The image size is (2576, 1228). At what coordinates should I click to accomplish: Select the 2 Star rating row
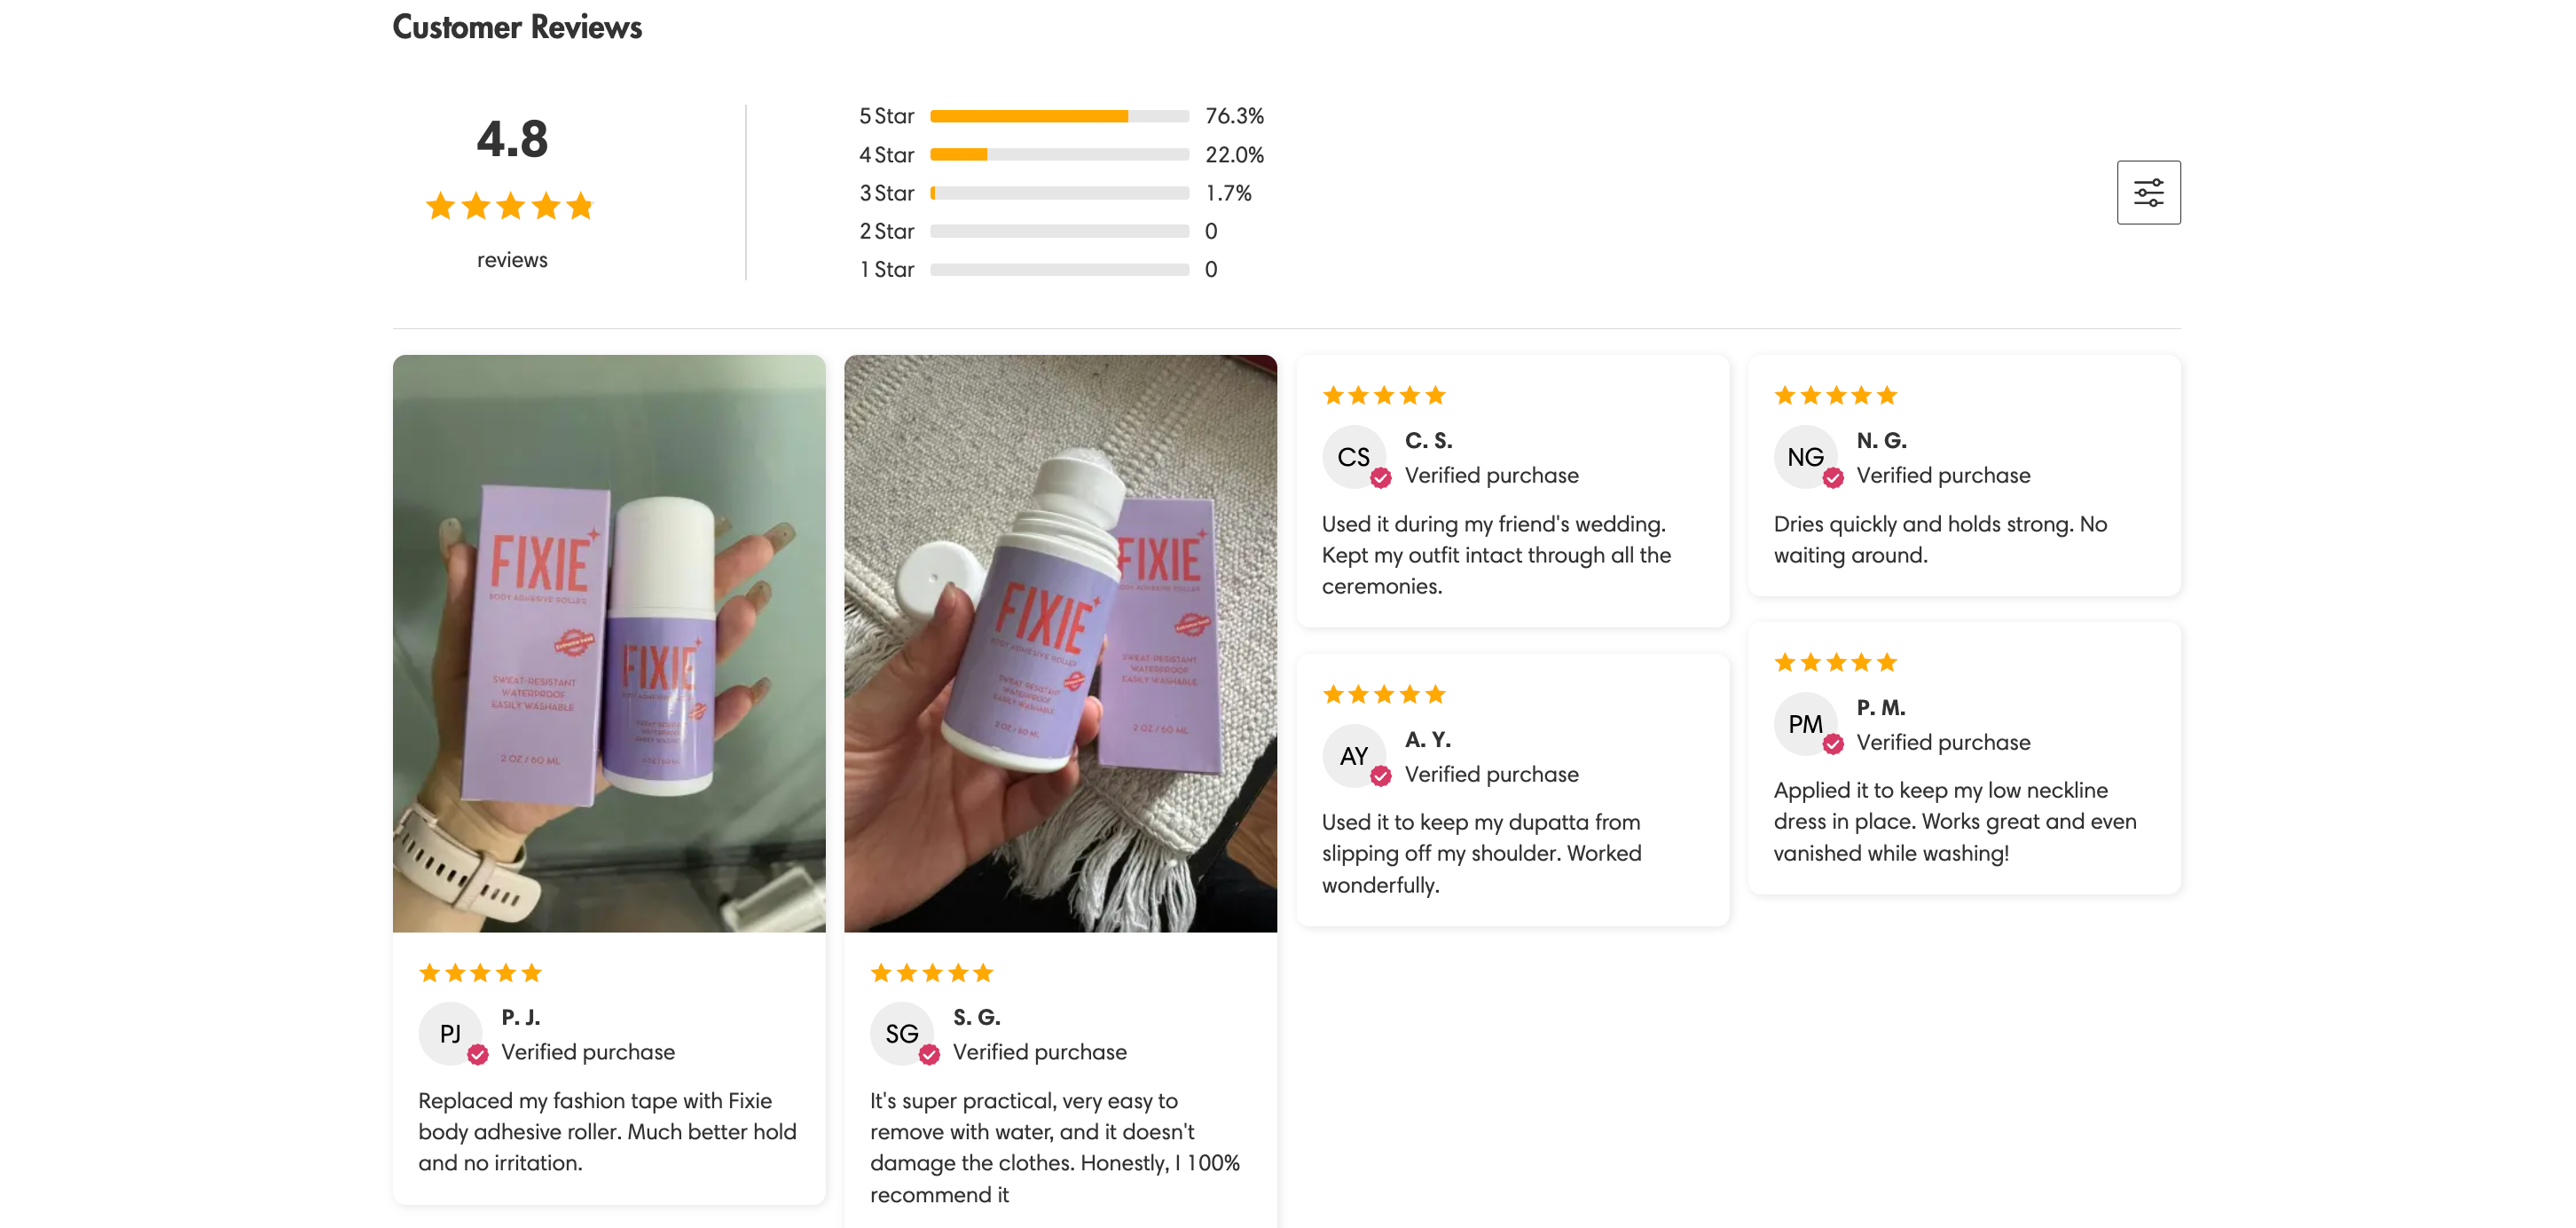[x=1059, y=231]
